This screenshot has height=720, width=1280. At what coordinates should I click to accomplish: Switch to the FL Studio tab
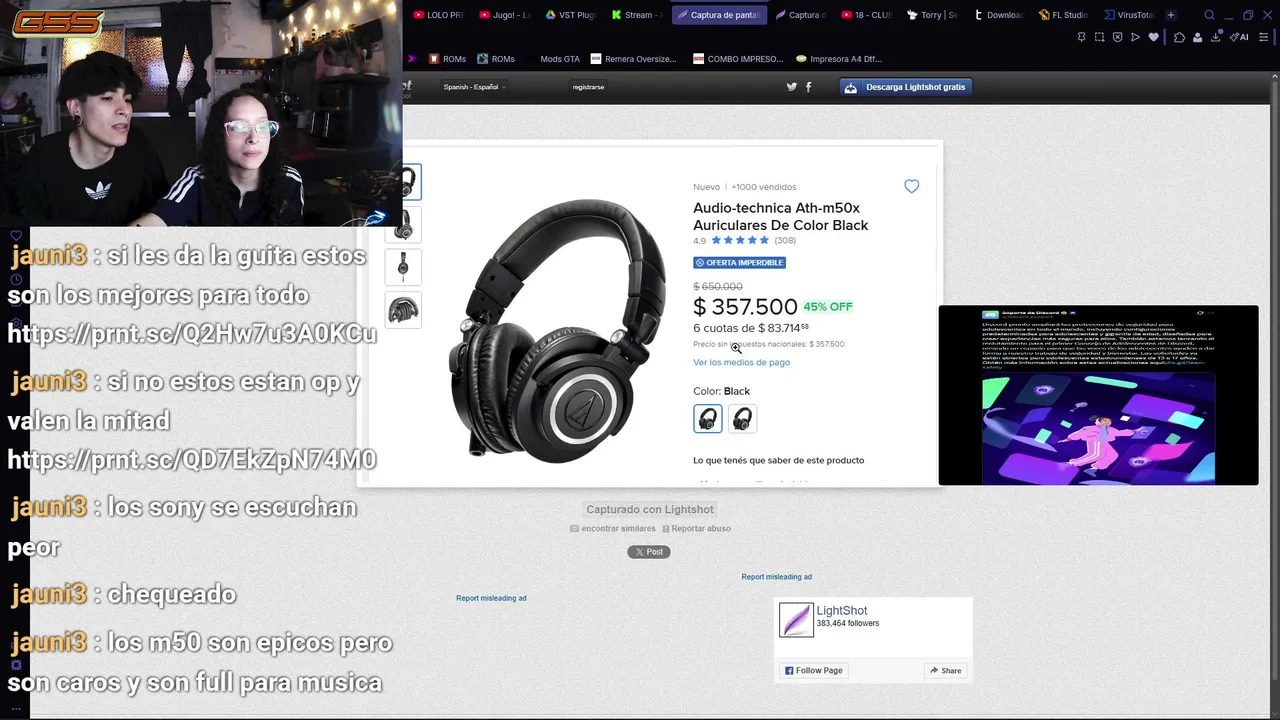pyautogui.click(x=1063, y=15)
